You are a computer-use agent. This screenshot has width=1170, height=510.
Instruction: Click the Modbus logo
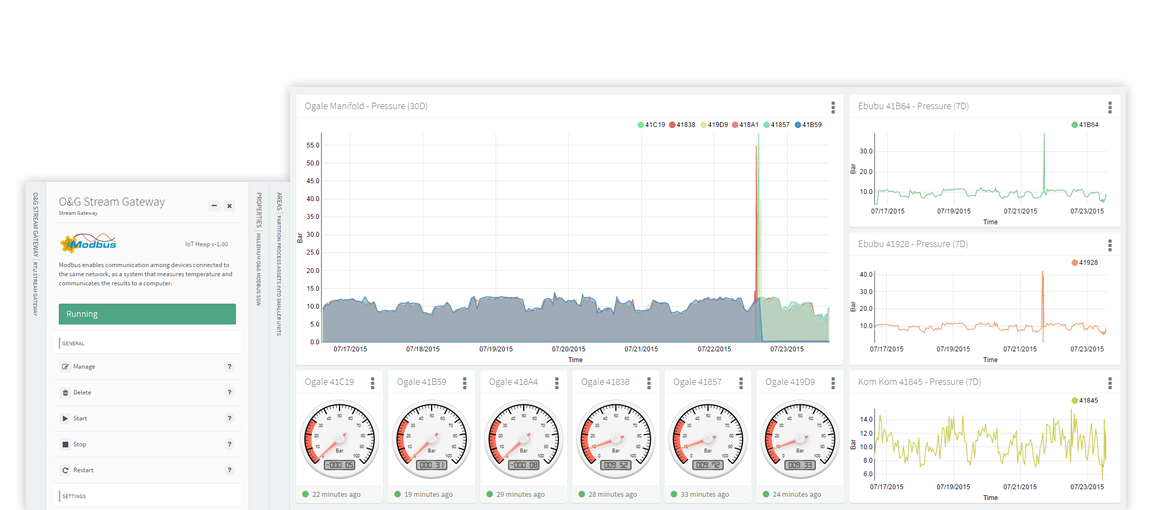click(89, 243)
